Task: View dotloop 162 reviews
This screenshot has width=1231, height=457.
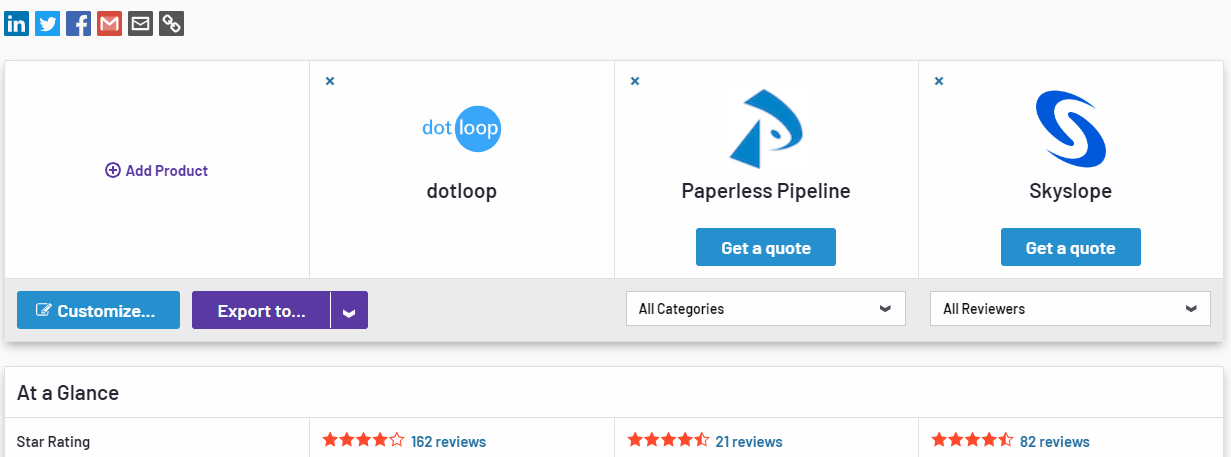Action: pyautogui.click(x=448, y=441)
